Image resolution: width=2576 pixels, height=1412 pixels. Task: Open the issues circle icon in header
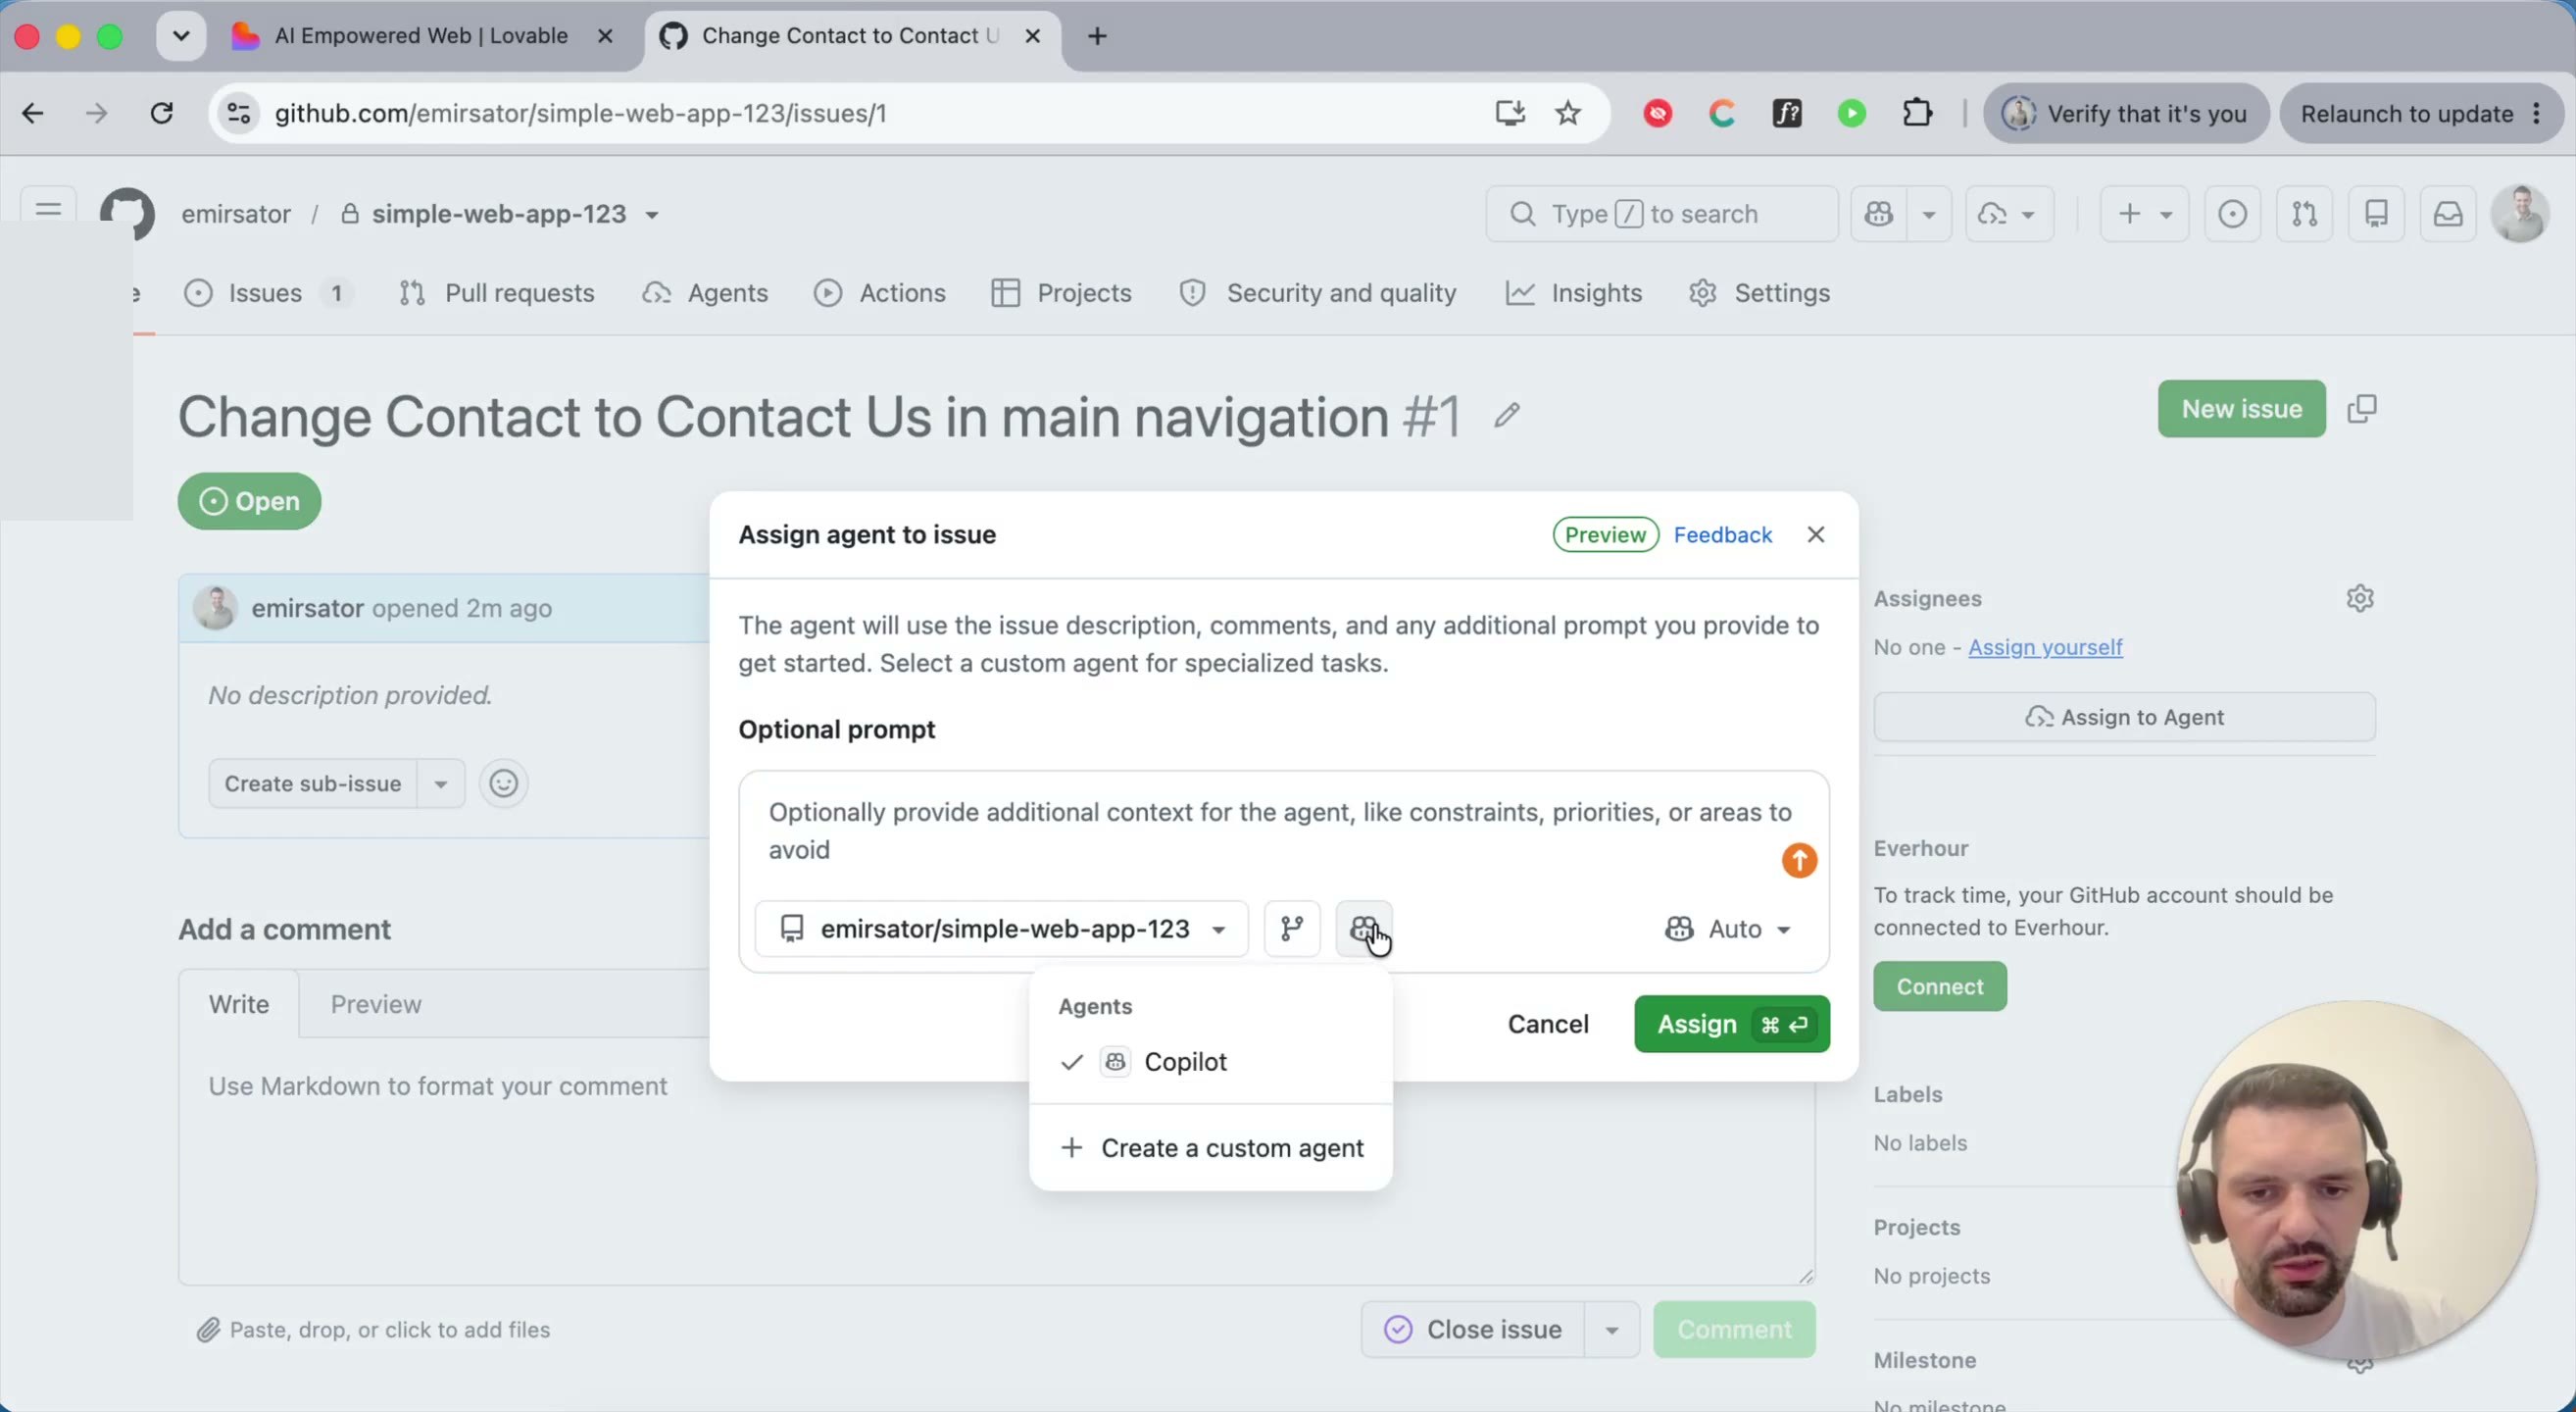pyautogui.click(x=2233, y=214)
